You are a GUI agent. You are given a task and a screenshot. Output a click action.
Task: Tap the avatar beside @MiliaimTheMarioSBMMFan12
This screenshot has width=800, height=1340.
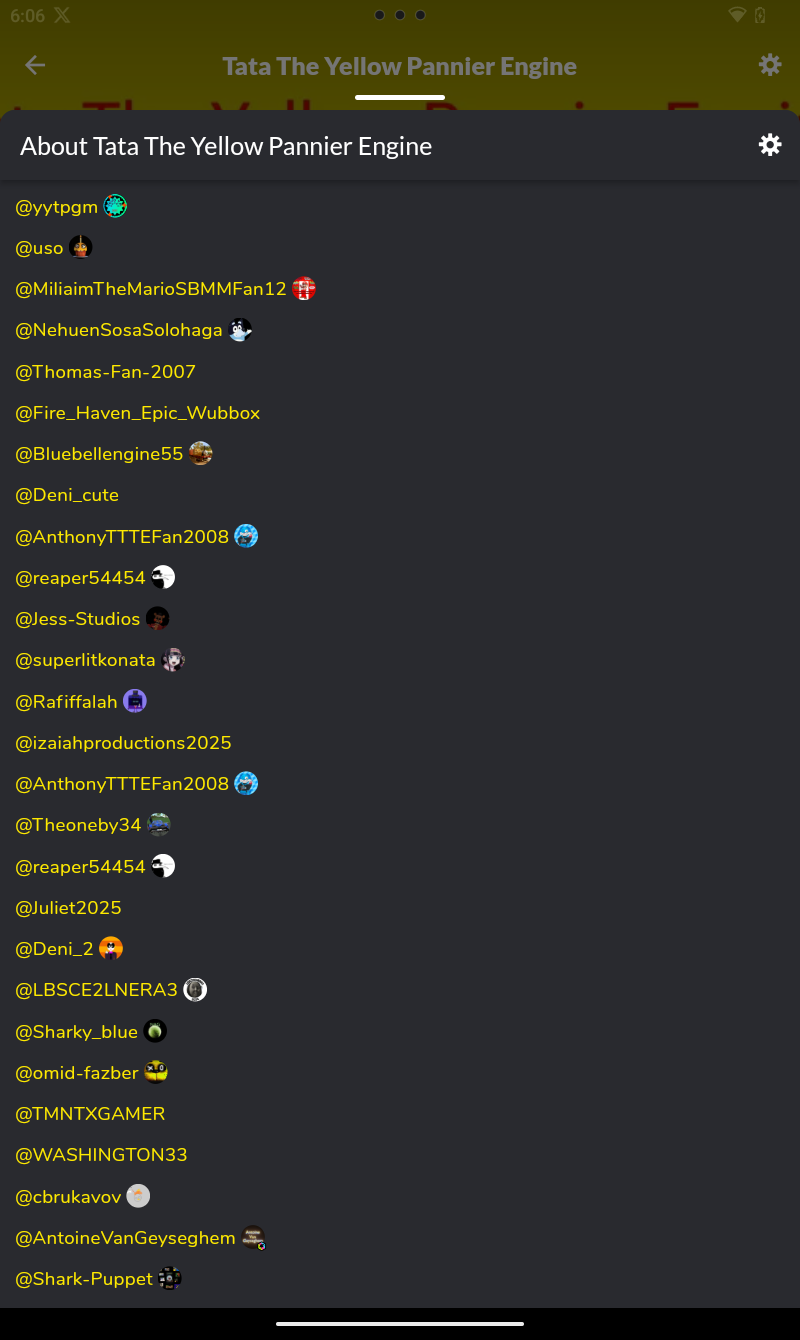[x=304, y=289]
